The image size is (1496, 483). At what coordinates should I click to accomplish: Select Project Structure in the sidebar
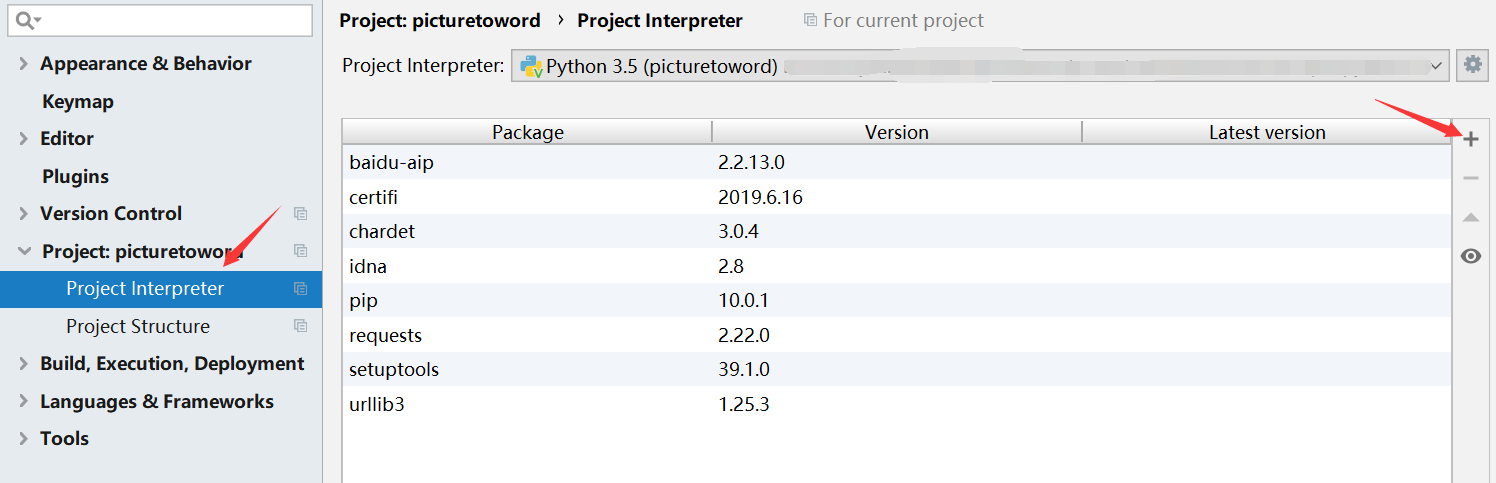[x=138, y=327]
